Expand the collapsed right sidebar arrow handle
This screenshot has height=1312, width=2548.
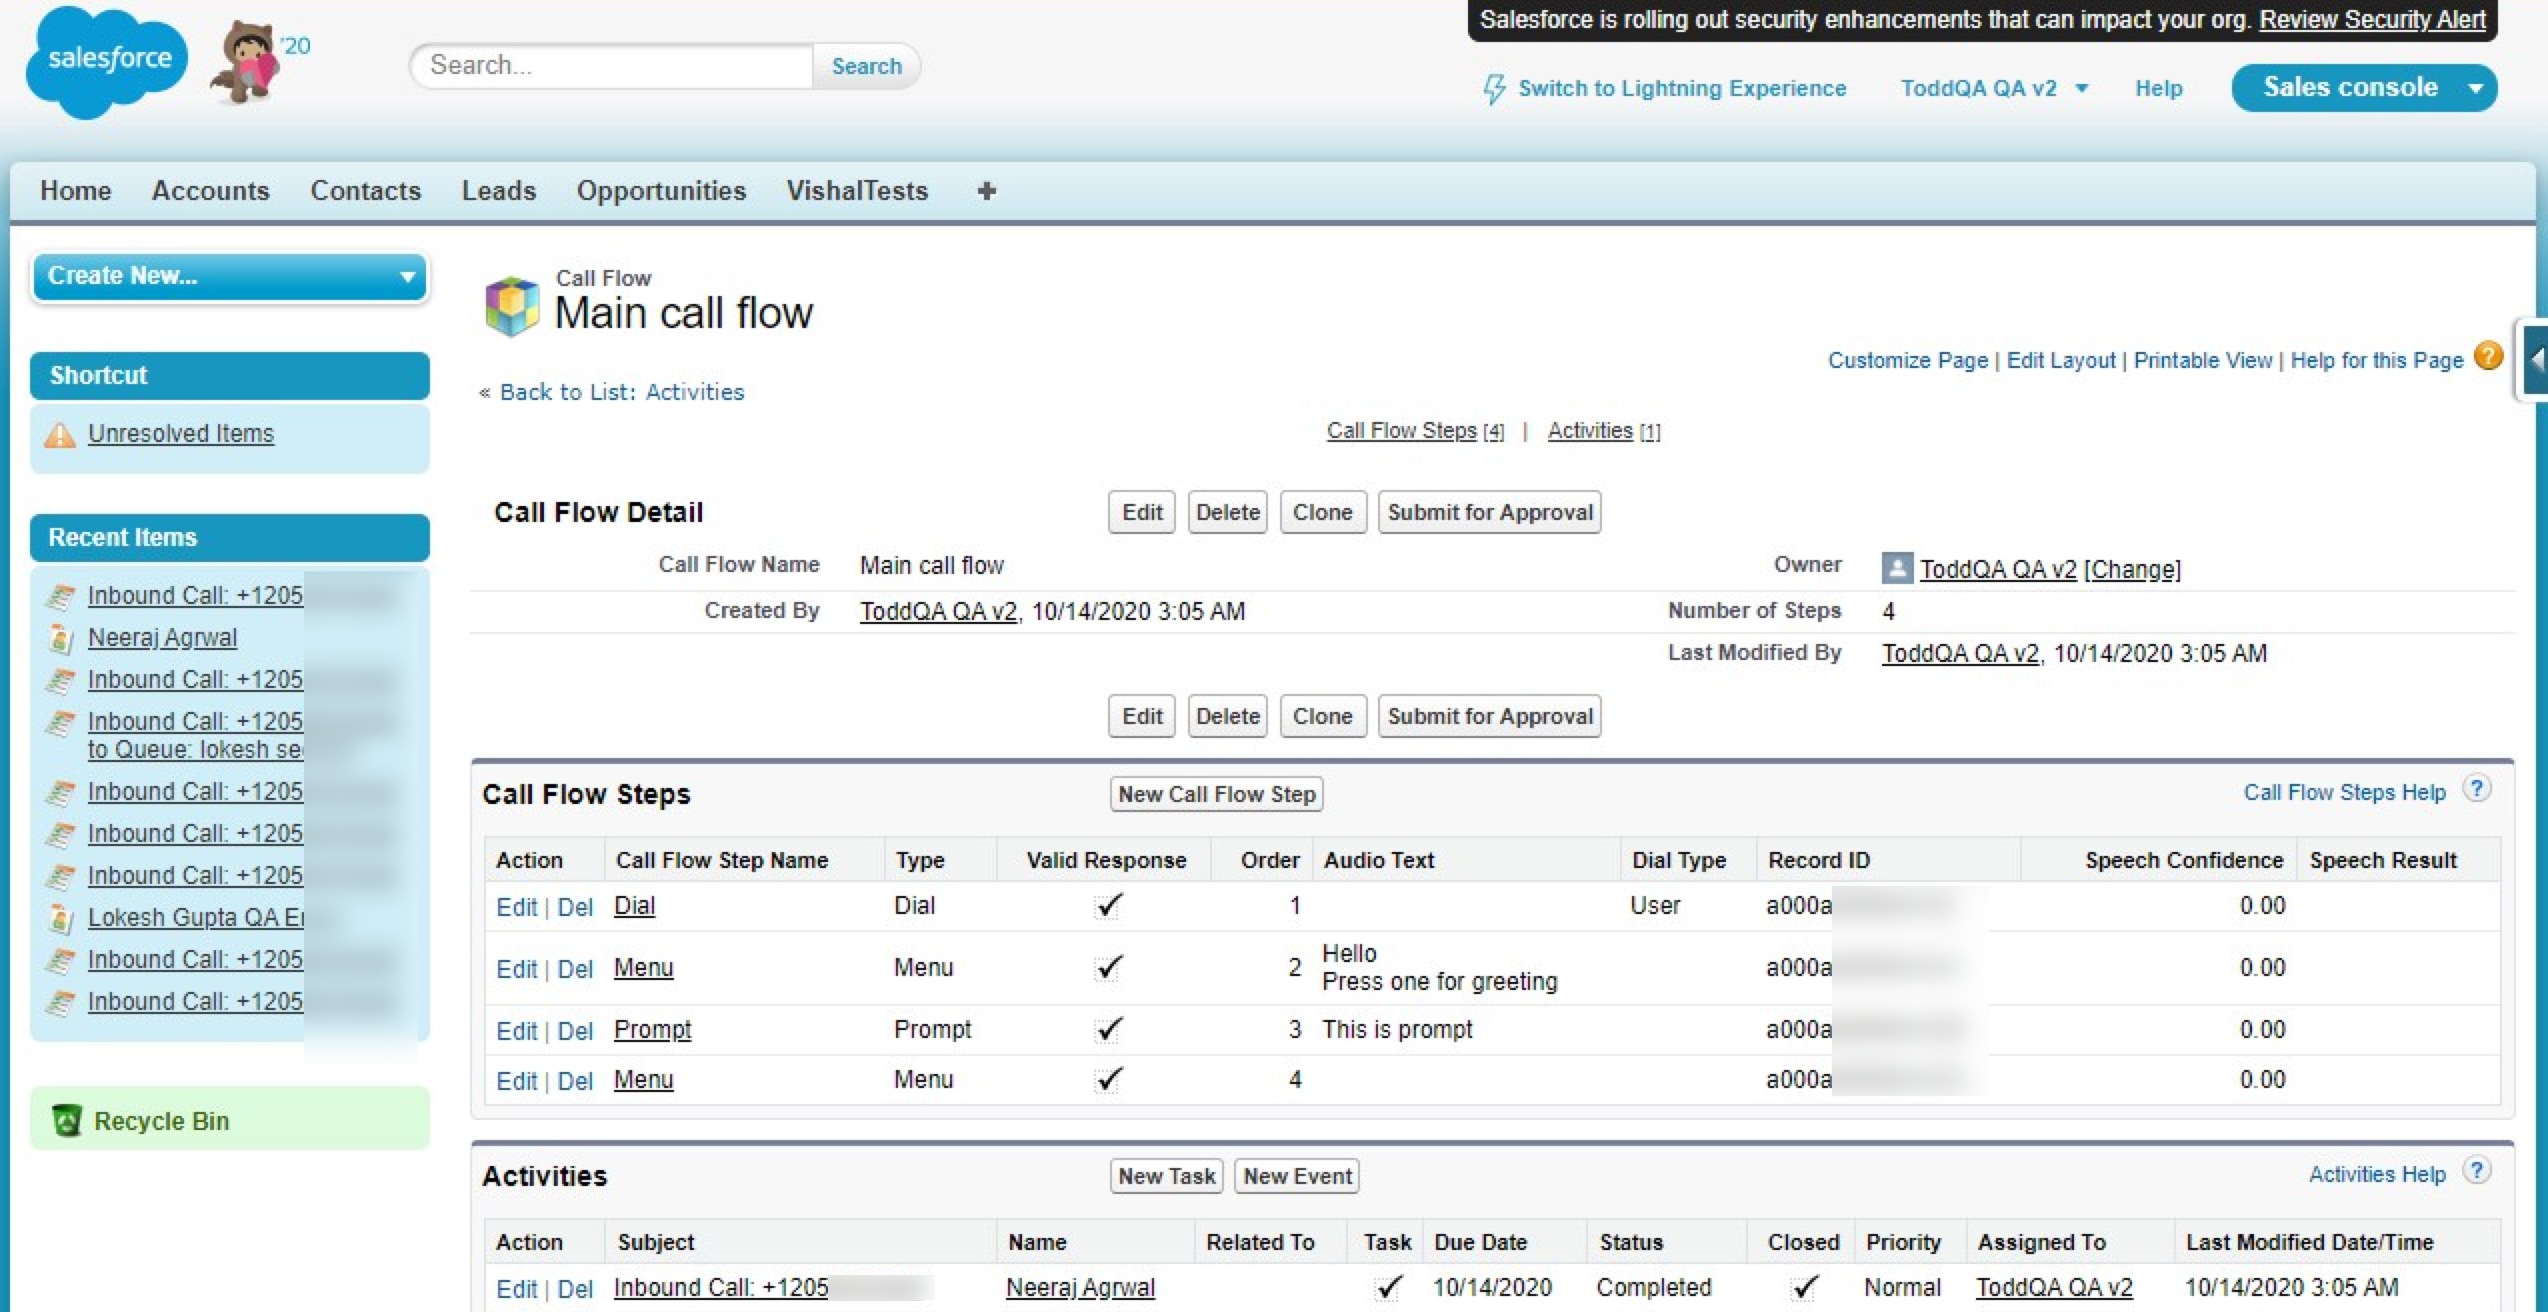[x=2535, y=360]
